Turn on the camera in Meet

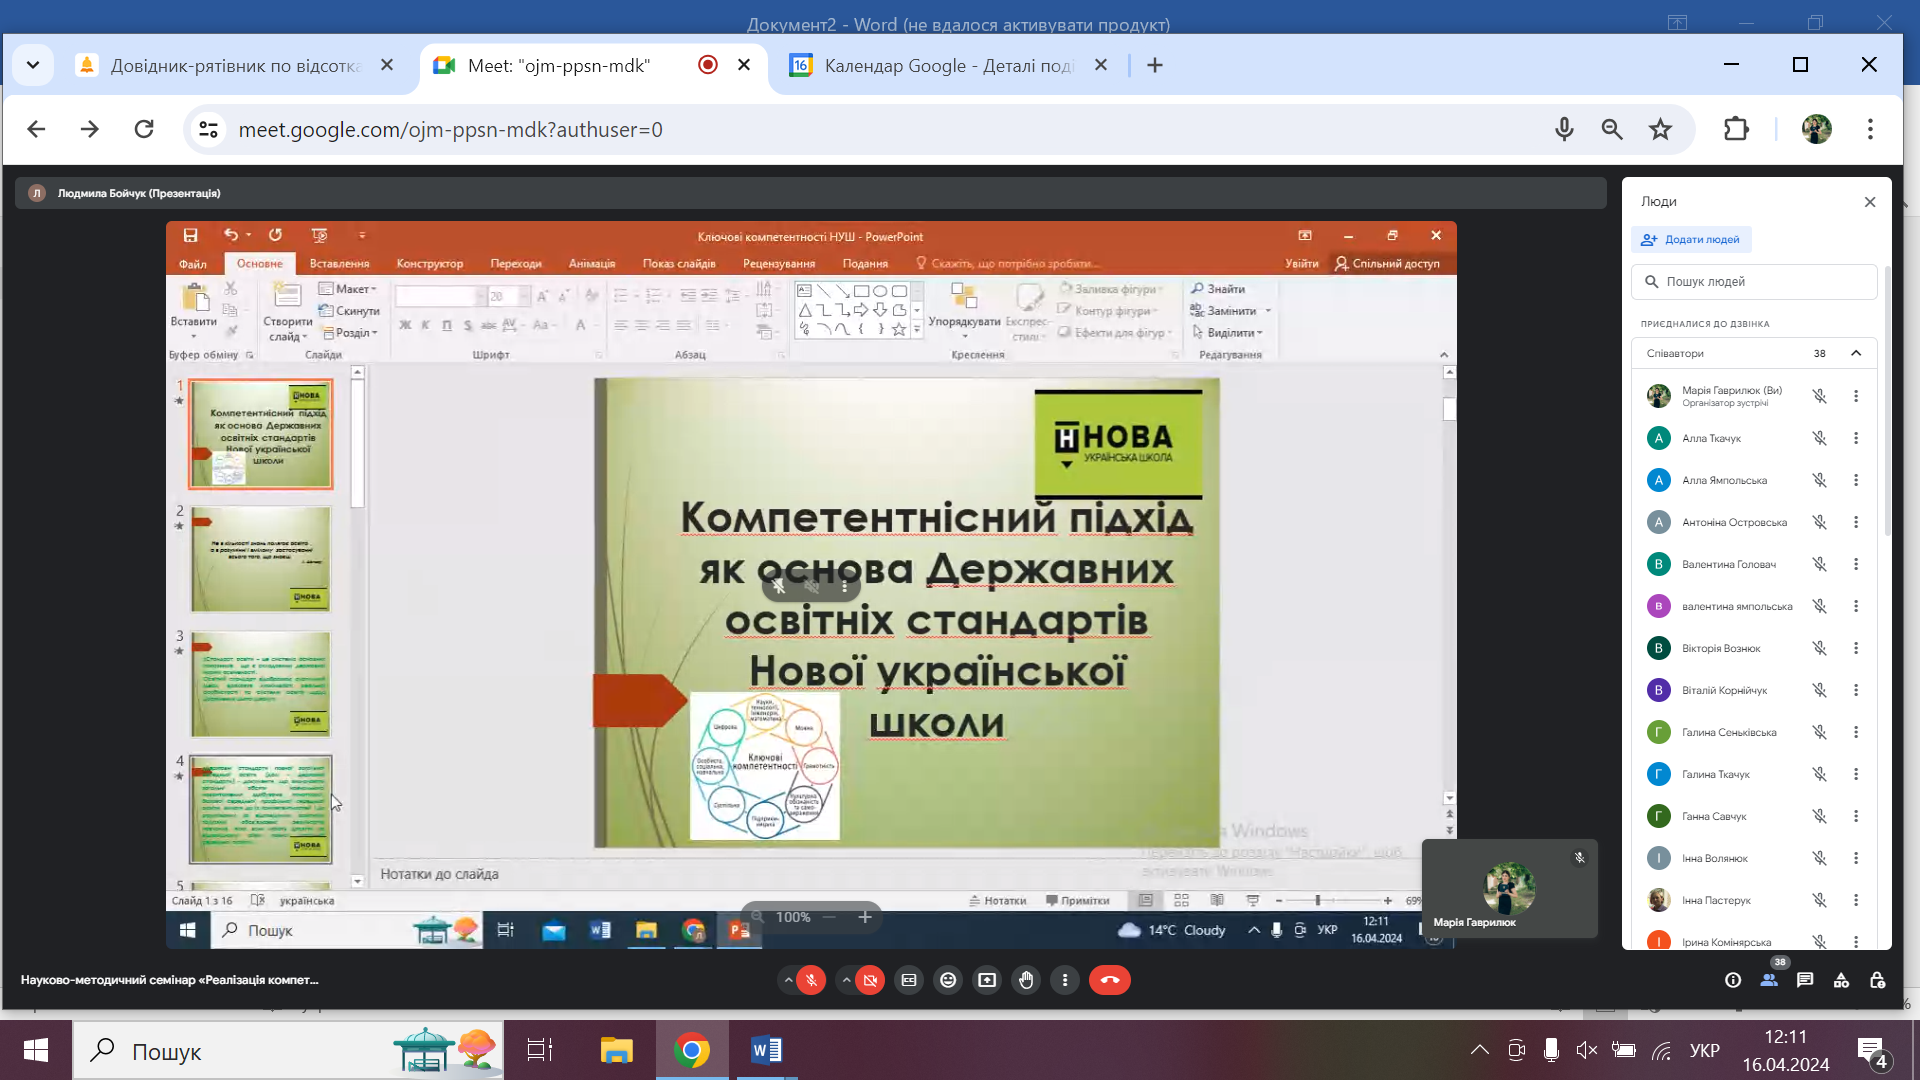[x=870, y=980]
